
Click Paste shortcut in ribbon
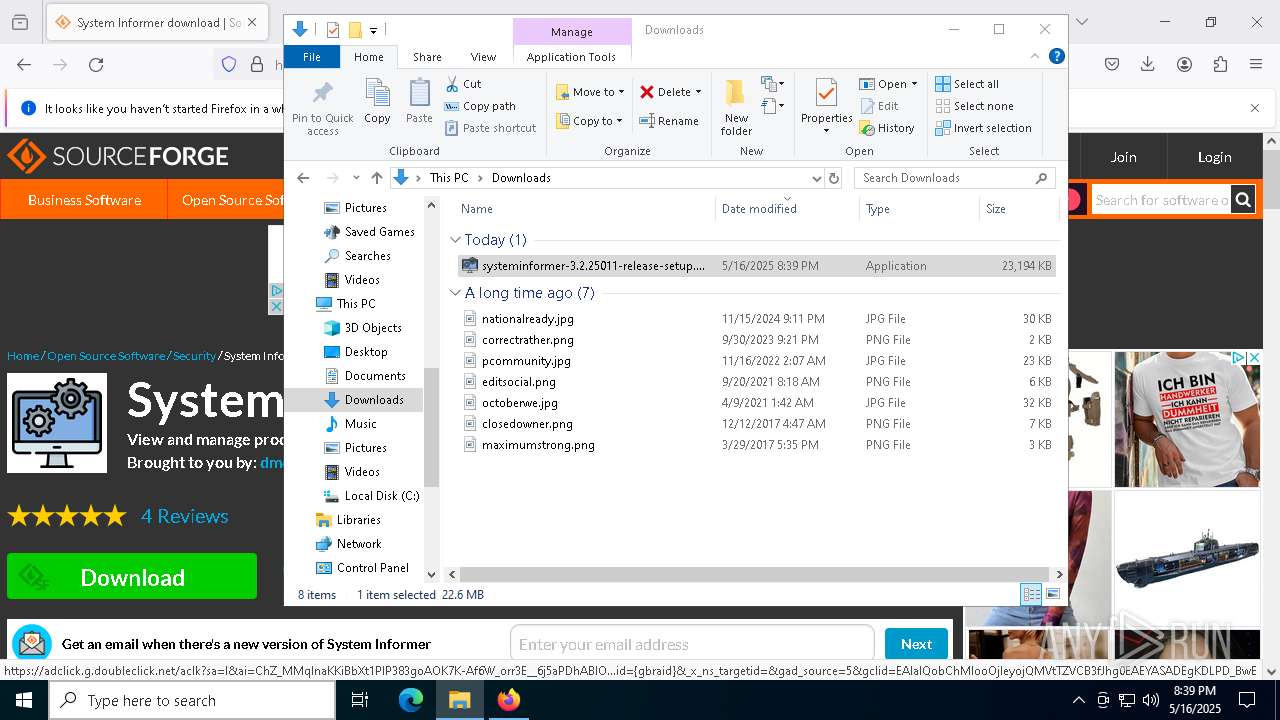(x=491, y=128)
